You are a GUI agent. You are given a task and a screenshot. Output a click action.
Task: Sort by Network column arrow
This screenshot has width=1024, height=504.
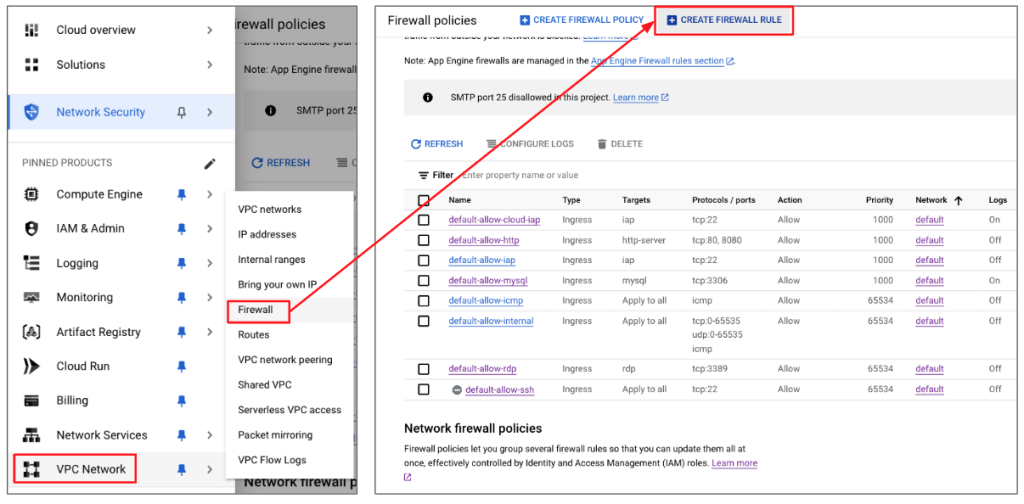tap(958, 200)
